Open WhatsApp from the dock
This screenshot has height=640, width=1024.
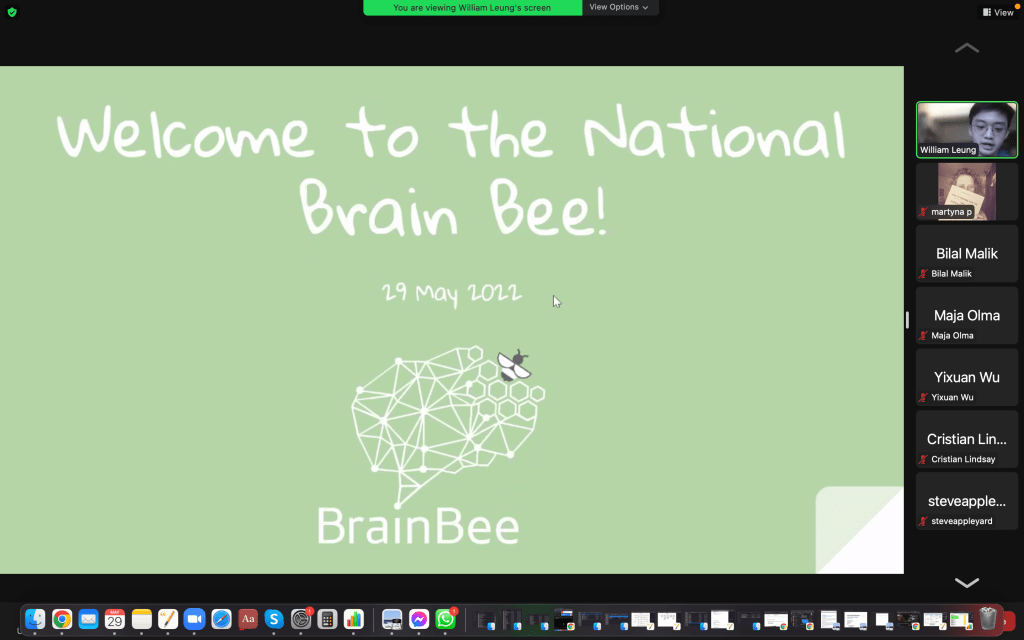(446, 619)
